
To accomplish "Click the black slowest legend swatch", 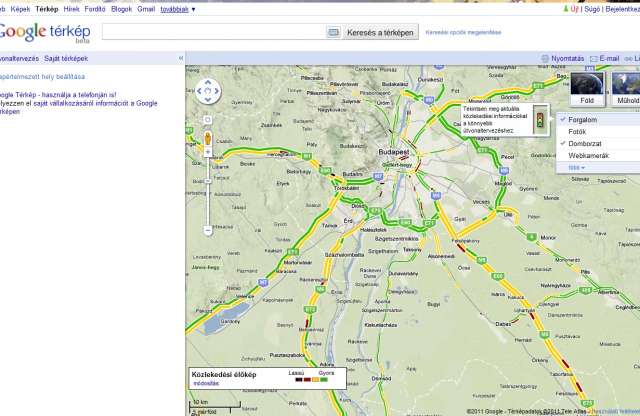I will pos(299,380).
